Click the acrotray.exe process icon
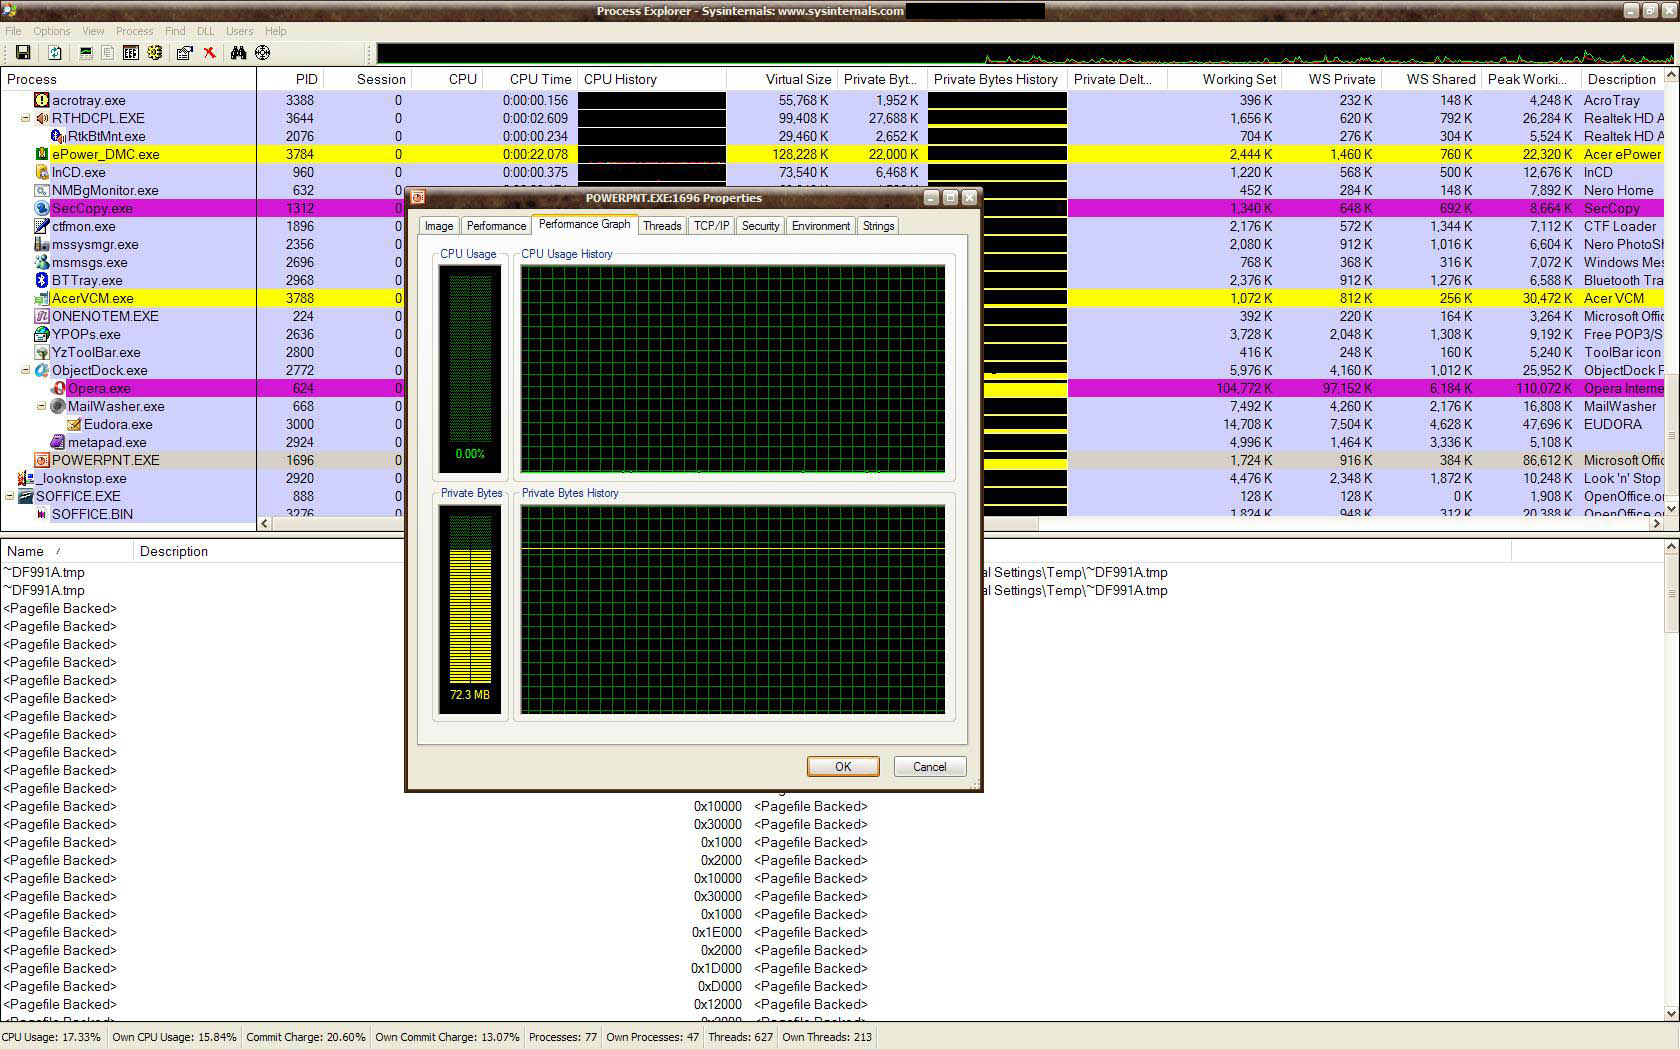This screenshot has height=1050, width=1680. point(42,100)
